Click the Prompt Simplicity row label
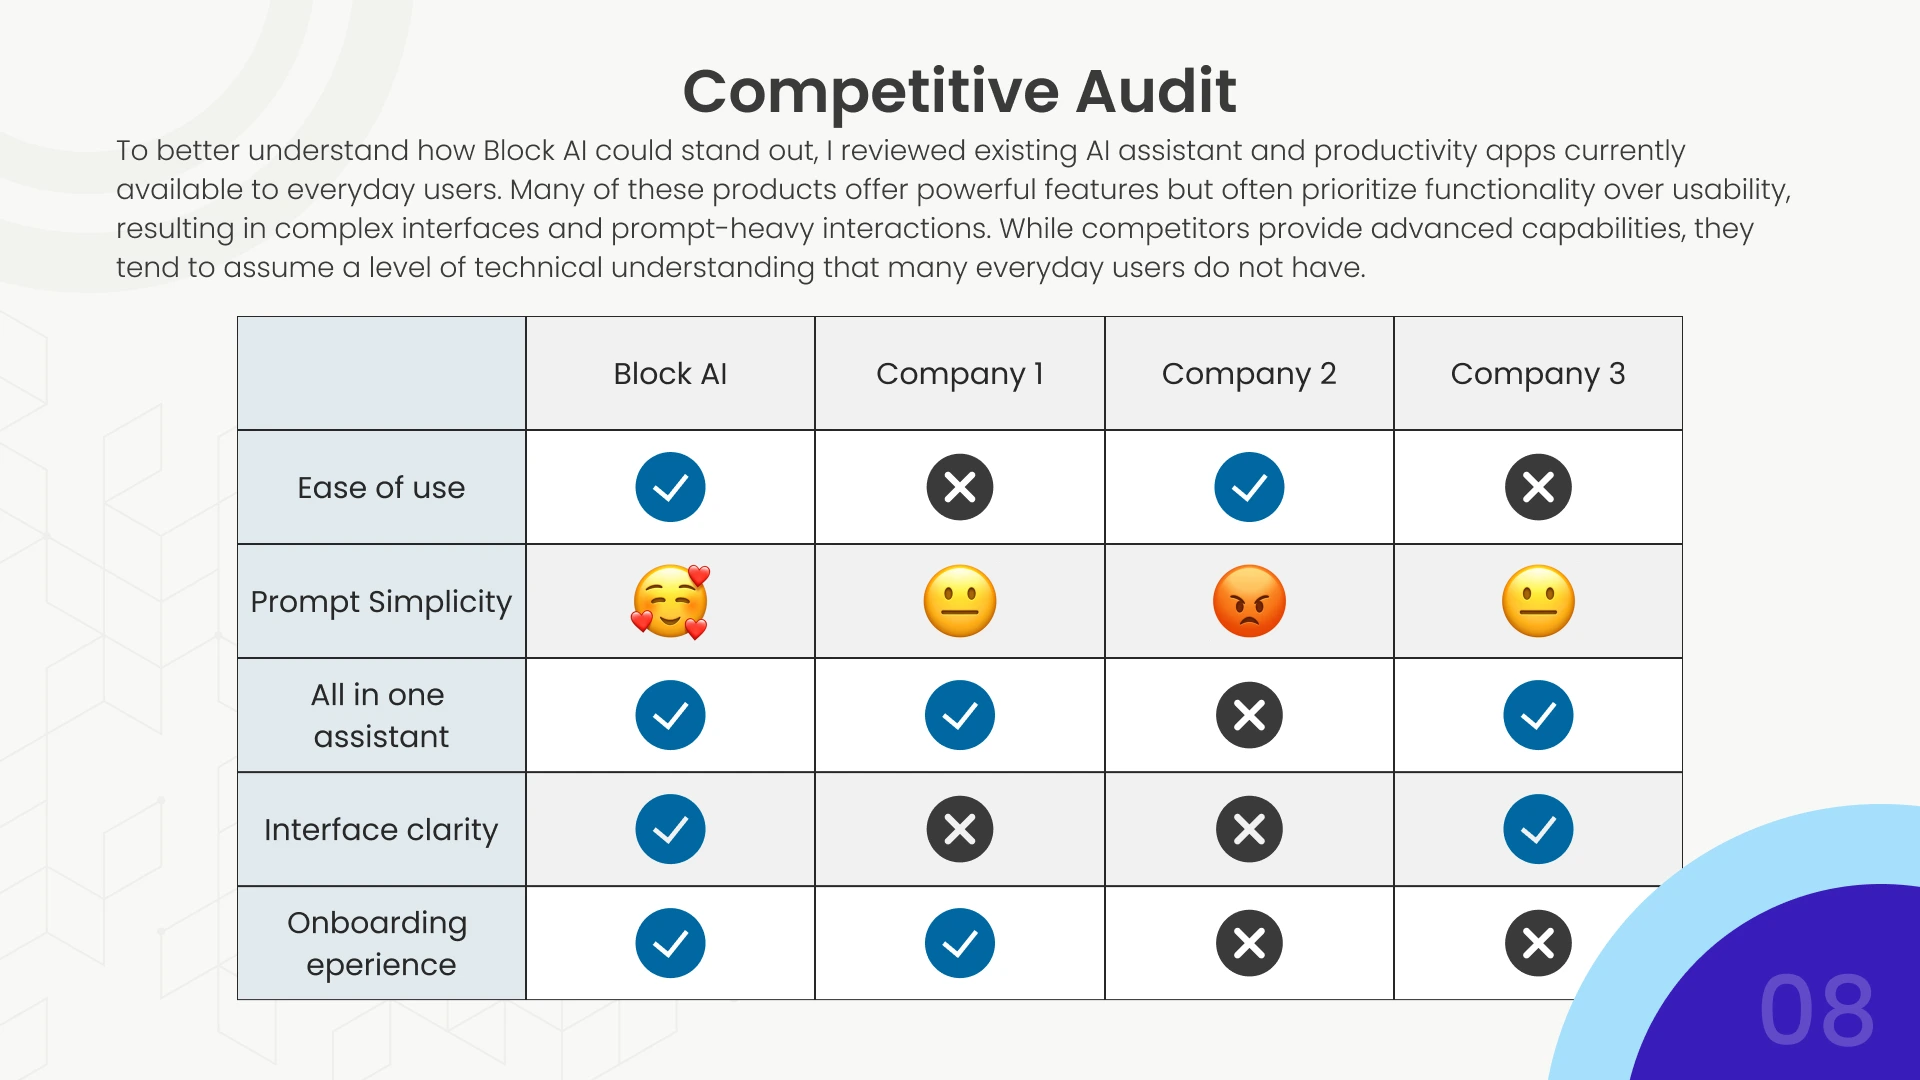 381,602
